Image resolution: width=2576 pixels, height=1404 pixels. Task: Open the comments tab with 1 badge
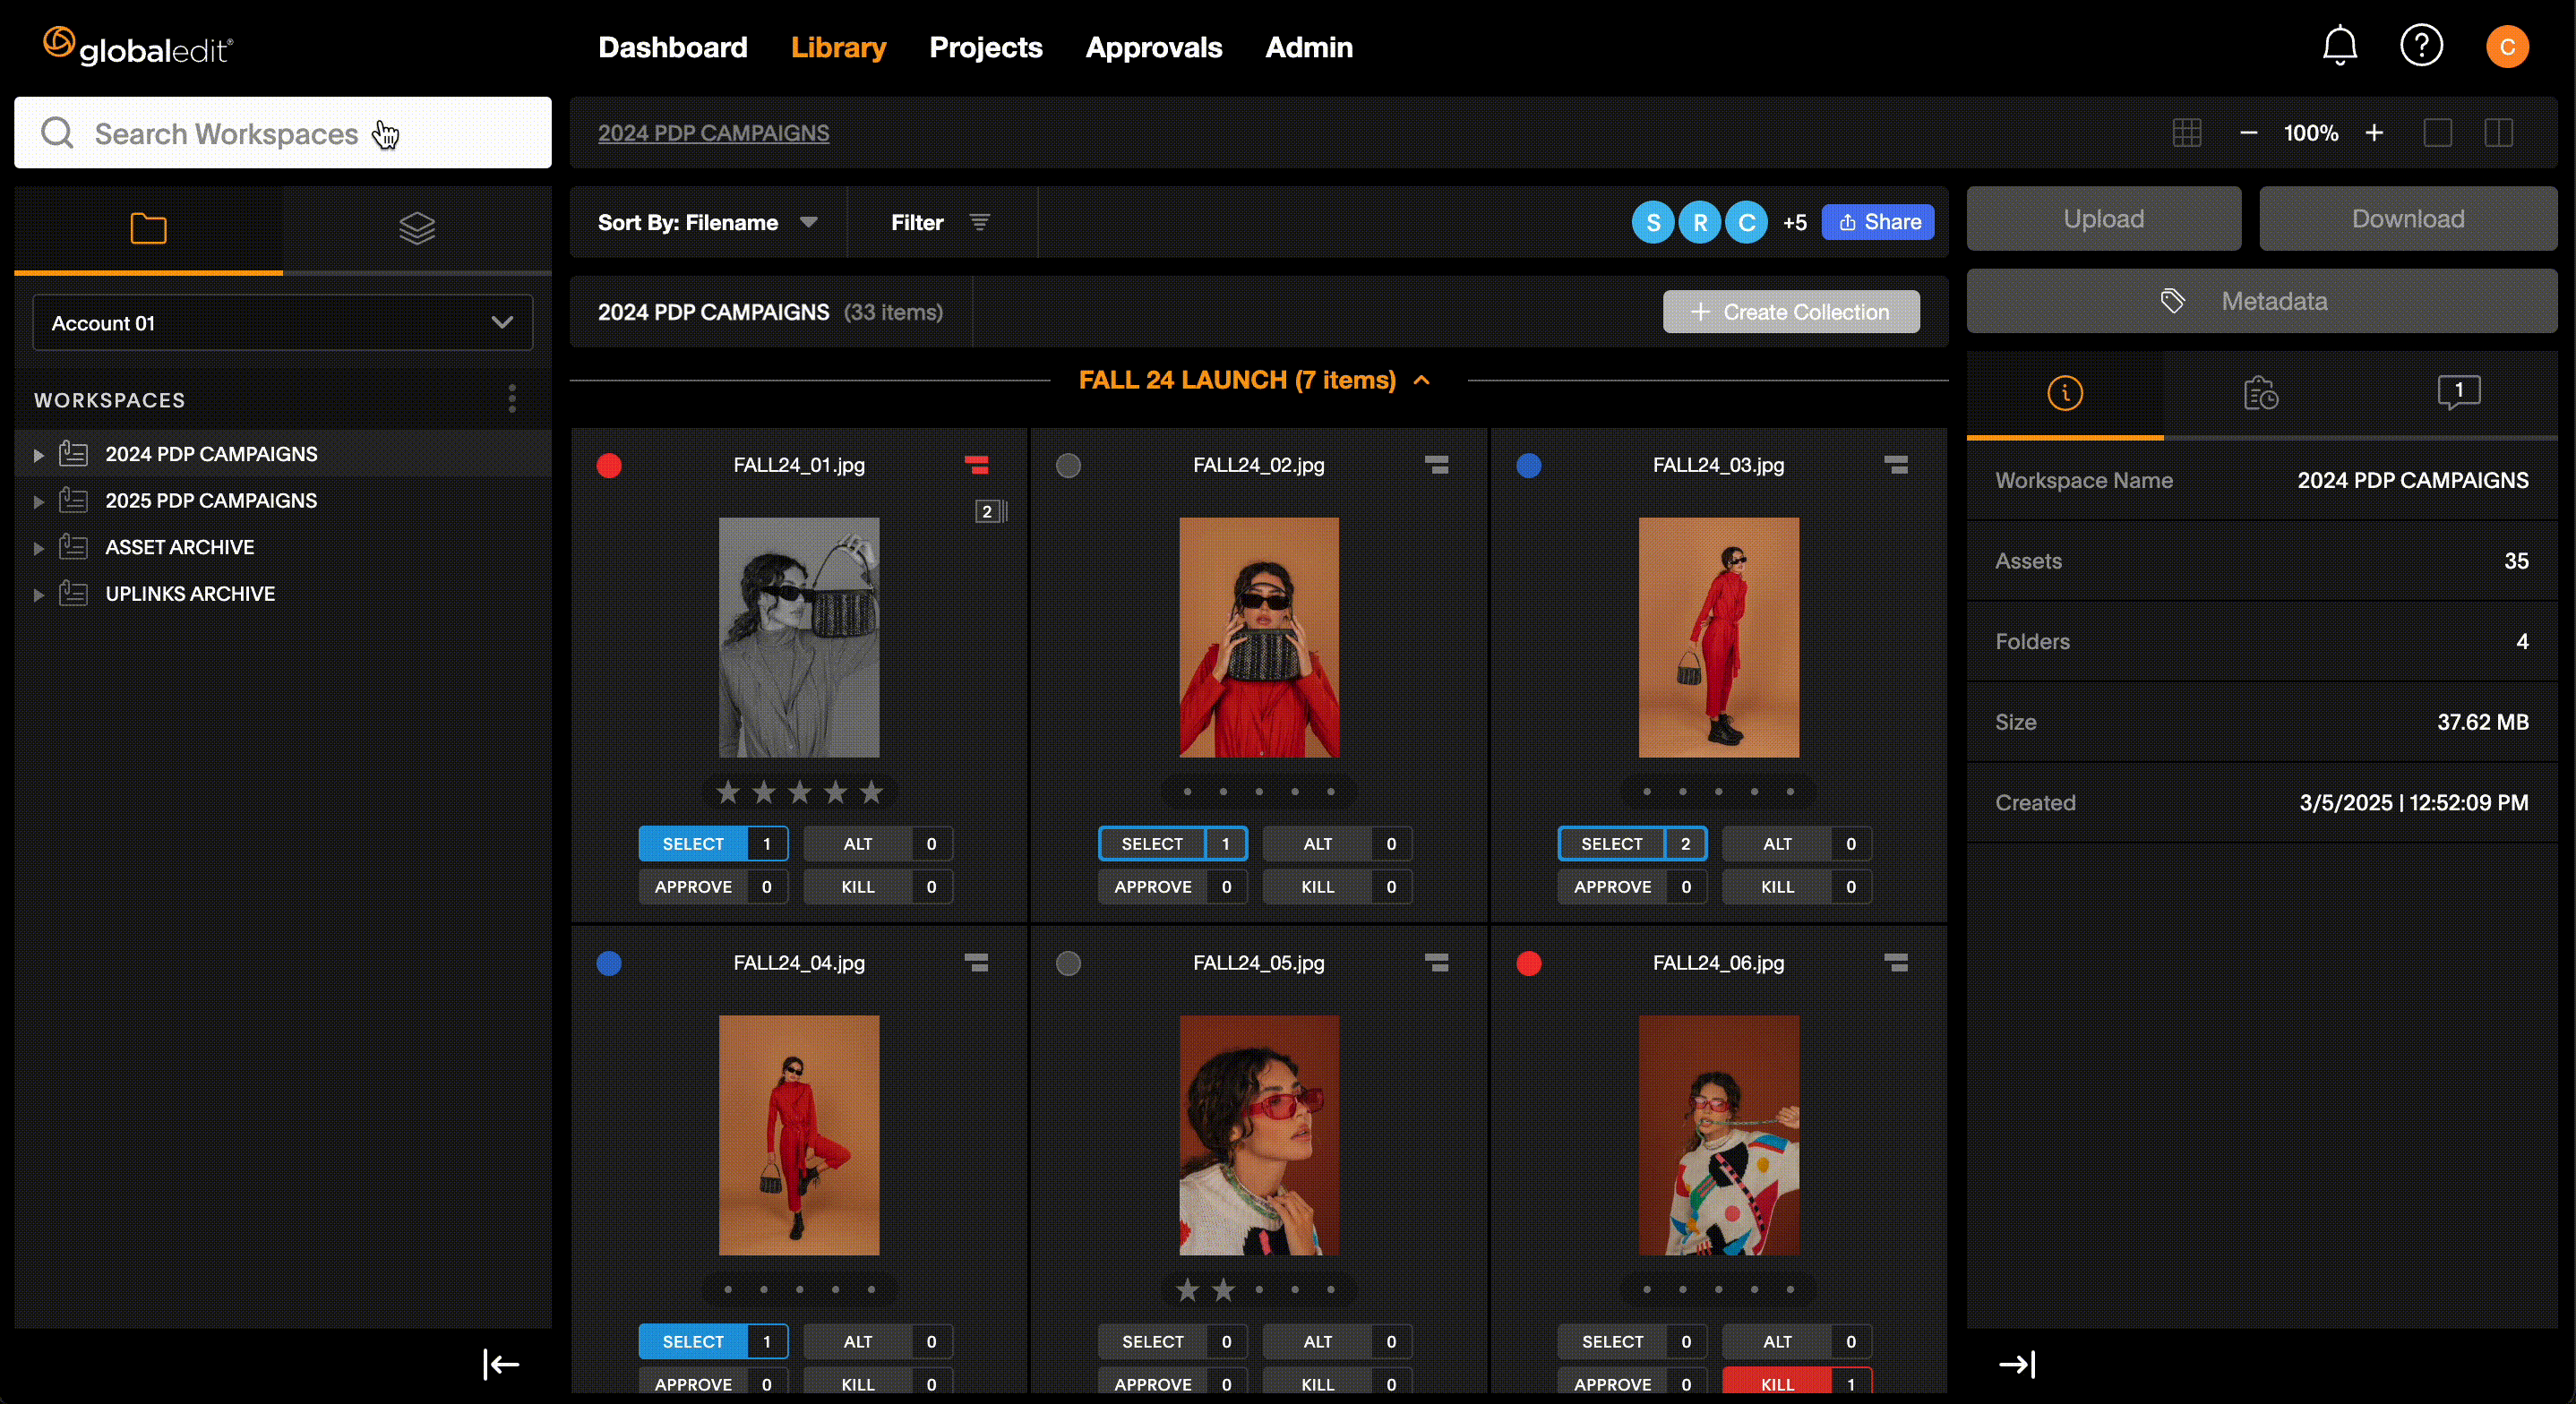[x=2458, y=392]
